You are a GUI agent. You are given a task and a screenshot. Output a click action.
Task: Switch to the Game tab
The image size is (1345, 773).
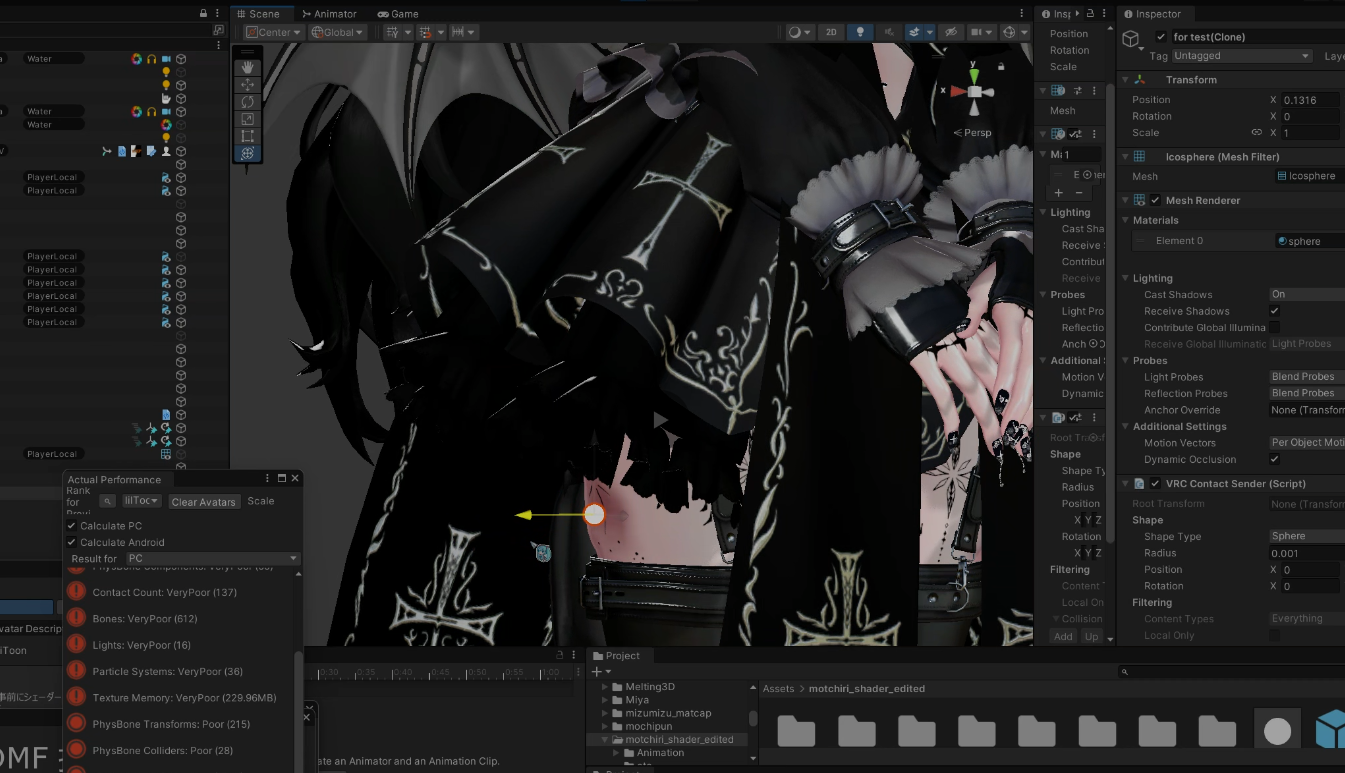tap(398, 14)
